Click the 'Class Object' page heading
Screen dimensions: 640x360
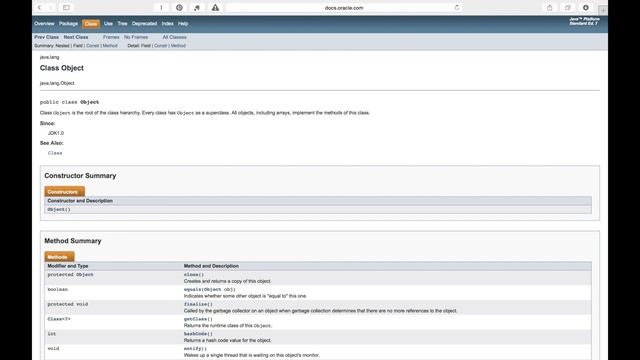[x=62, y=68]
